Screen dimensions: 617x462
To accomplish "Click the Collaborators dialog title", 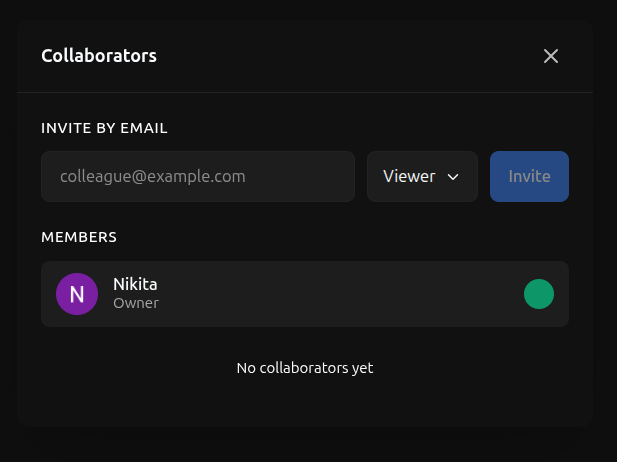I will 99,56.
